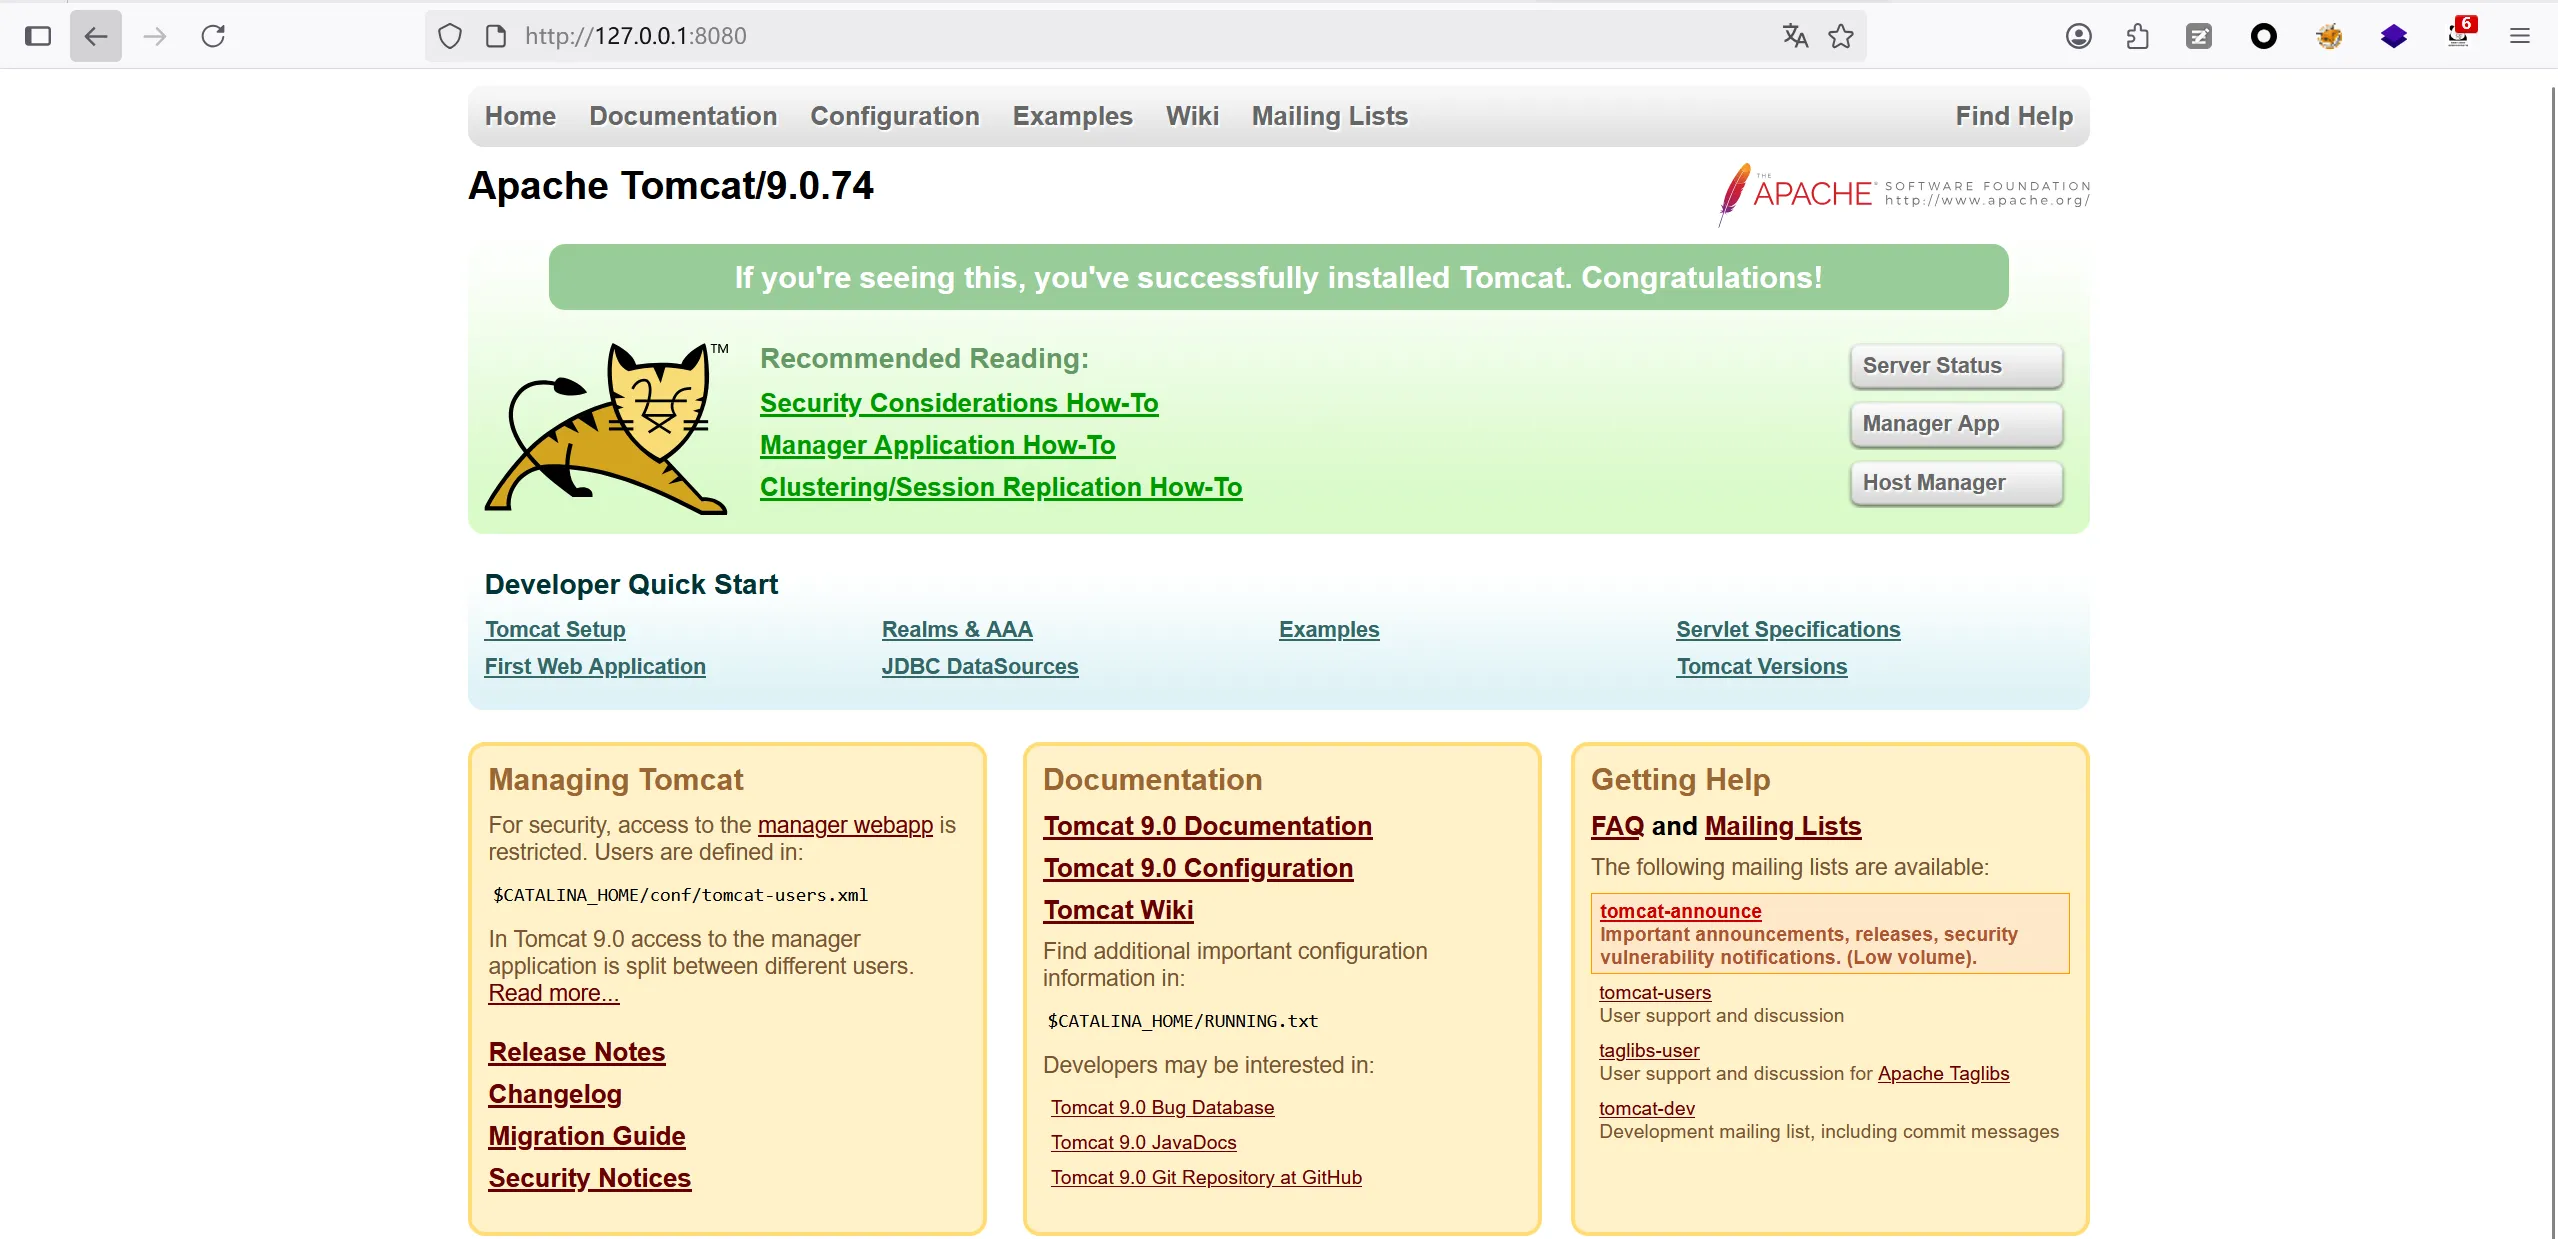
Task: Click the translate page icon
Action: tap(1795, 37)
